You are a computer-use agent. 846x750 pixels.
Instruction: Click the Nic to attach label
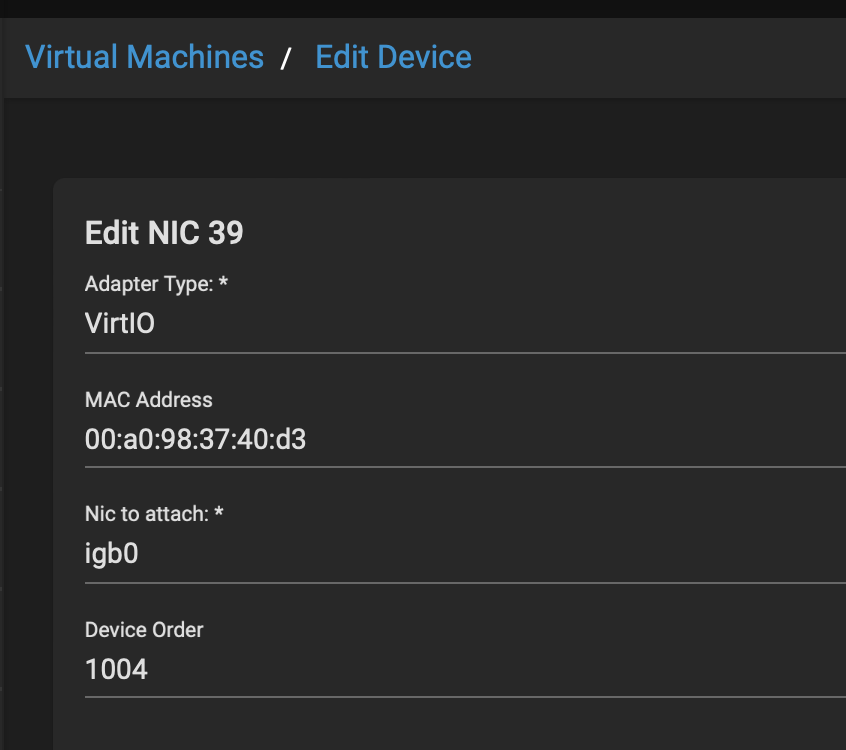tap(154, 514)
